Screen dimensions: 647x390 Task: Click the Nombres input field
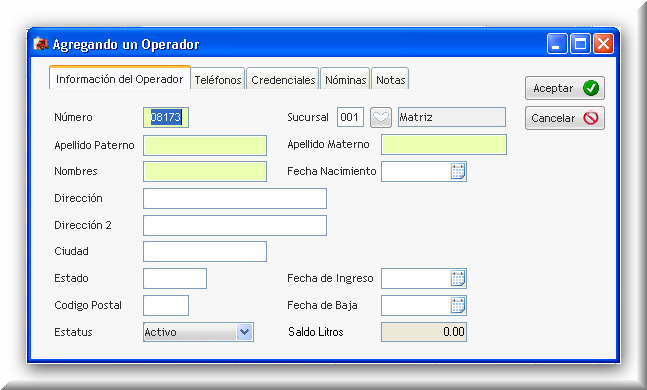(x=205, y=172)
